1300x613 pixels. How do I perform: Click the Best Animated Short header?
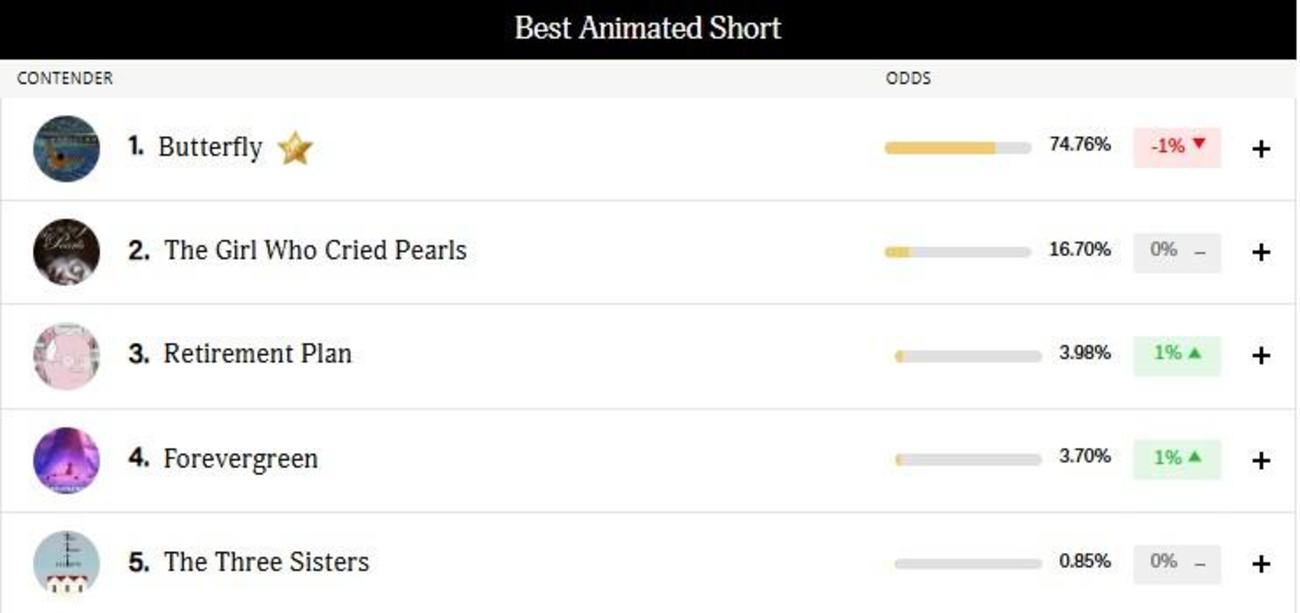(648, 28)
